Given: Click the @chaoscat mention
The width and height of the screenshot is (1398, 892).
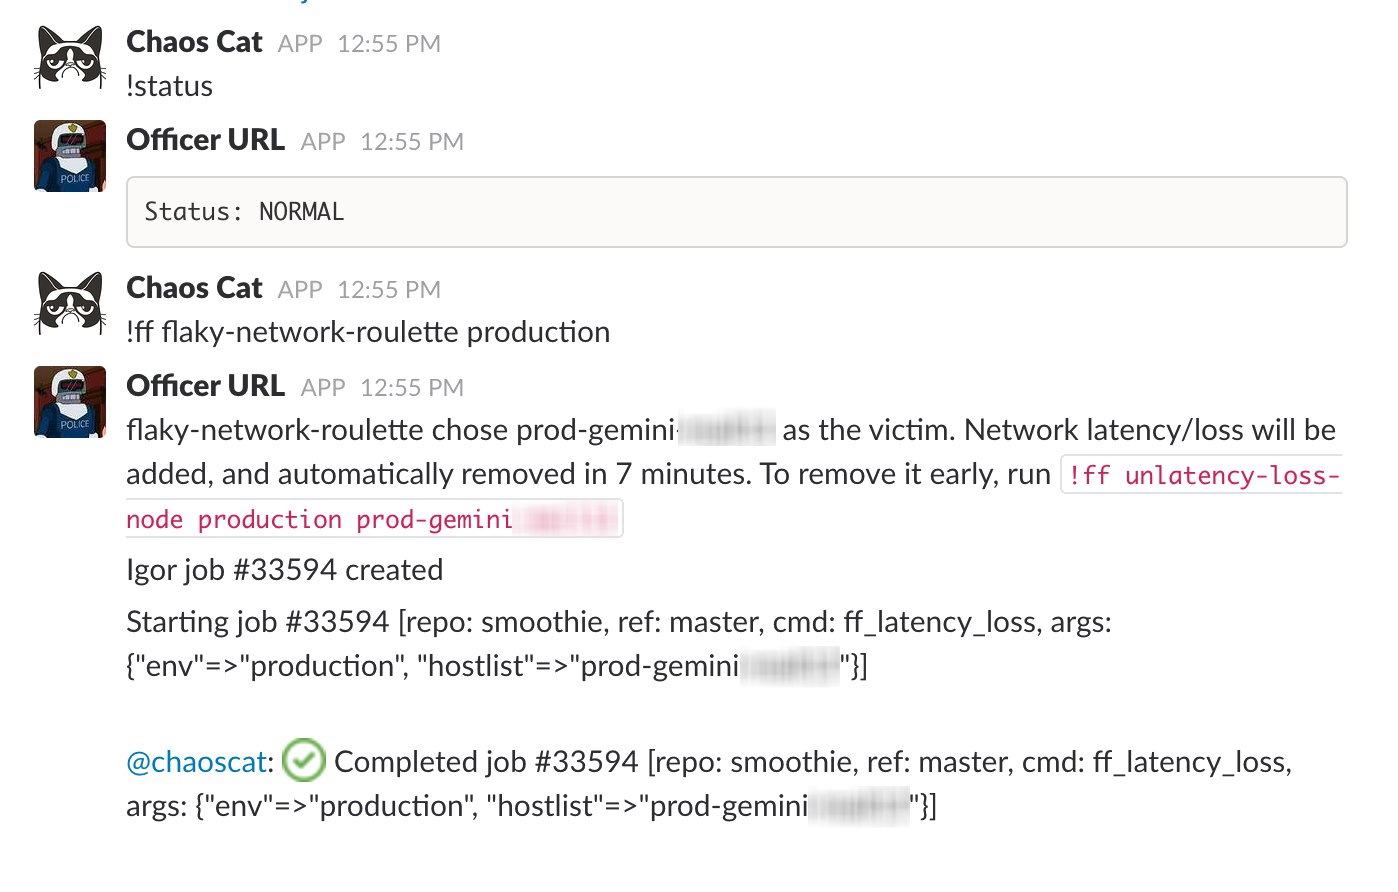Looking at the screenshot, I should click(x=198, y=762).
